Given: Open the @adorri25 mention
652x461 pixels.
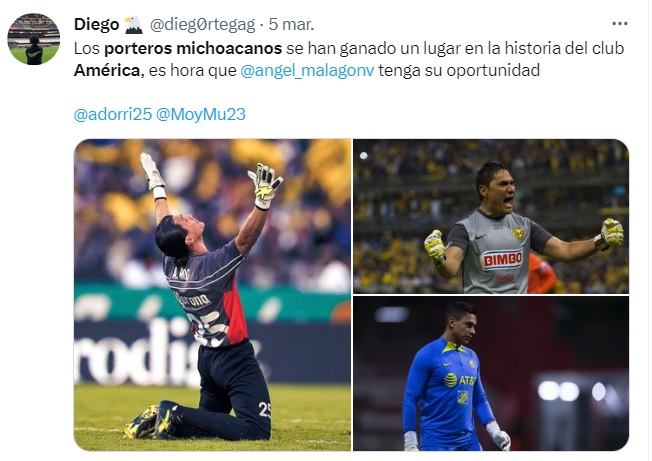Looking at the screenshot, I should (113, 114).
